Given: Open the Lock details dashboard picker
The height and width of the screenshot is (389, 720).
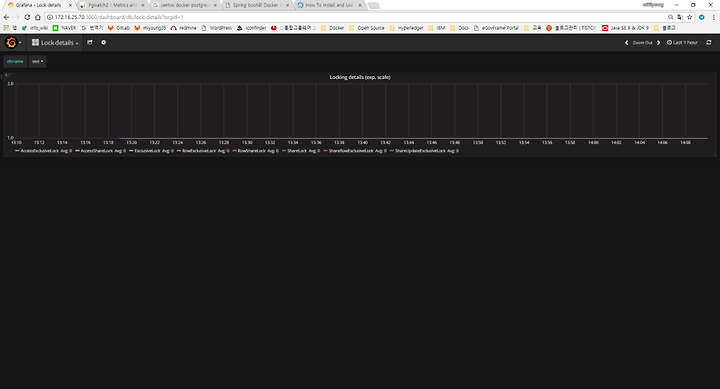Looking at the screenshot, I should pos(55,42).
